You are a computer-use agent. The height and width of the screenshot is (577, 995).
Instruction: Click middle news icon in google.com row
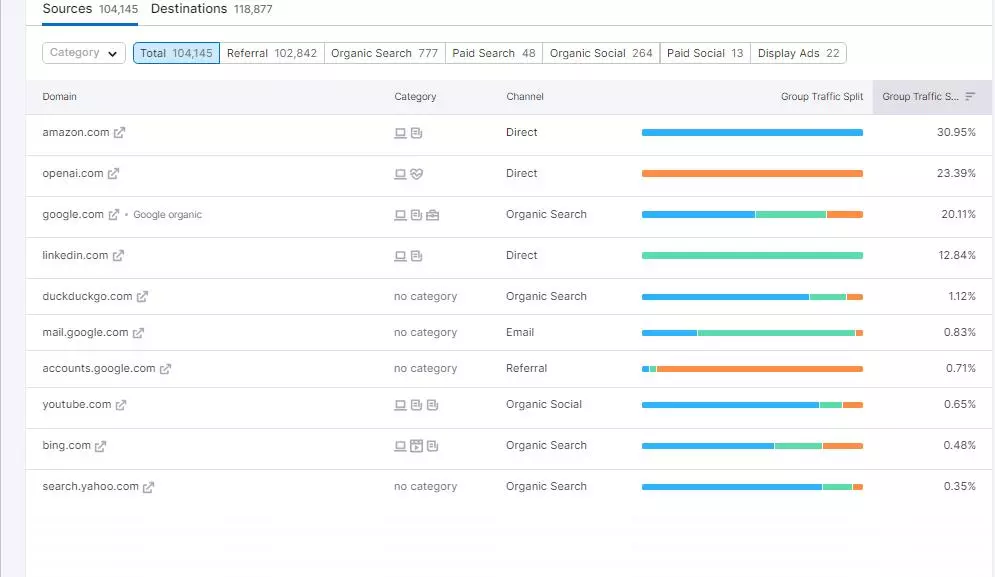[416, 215]
